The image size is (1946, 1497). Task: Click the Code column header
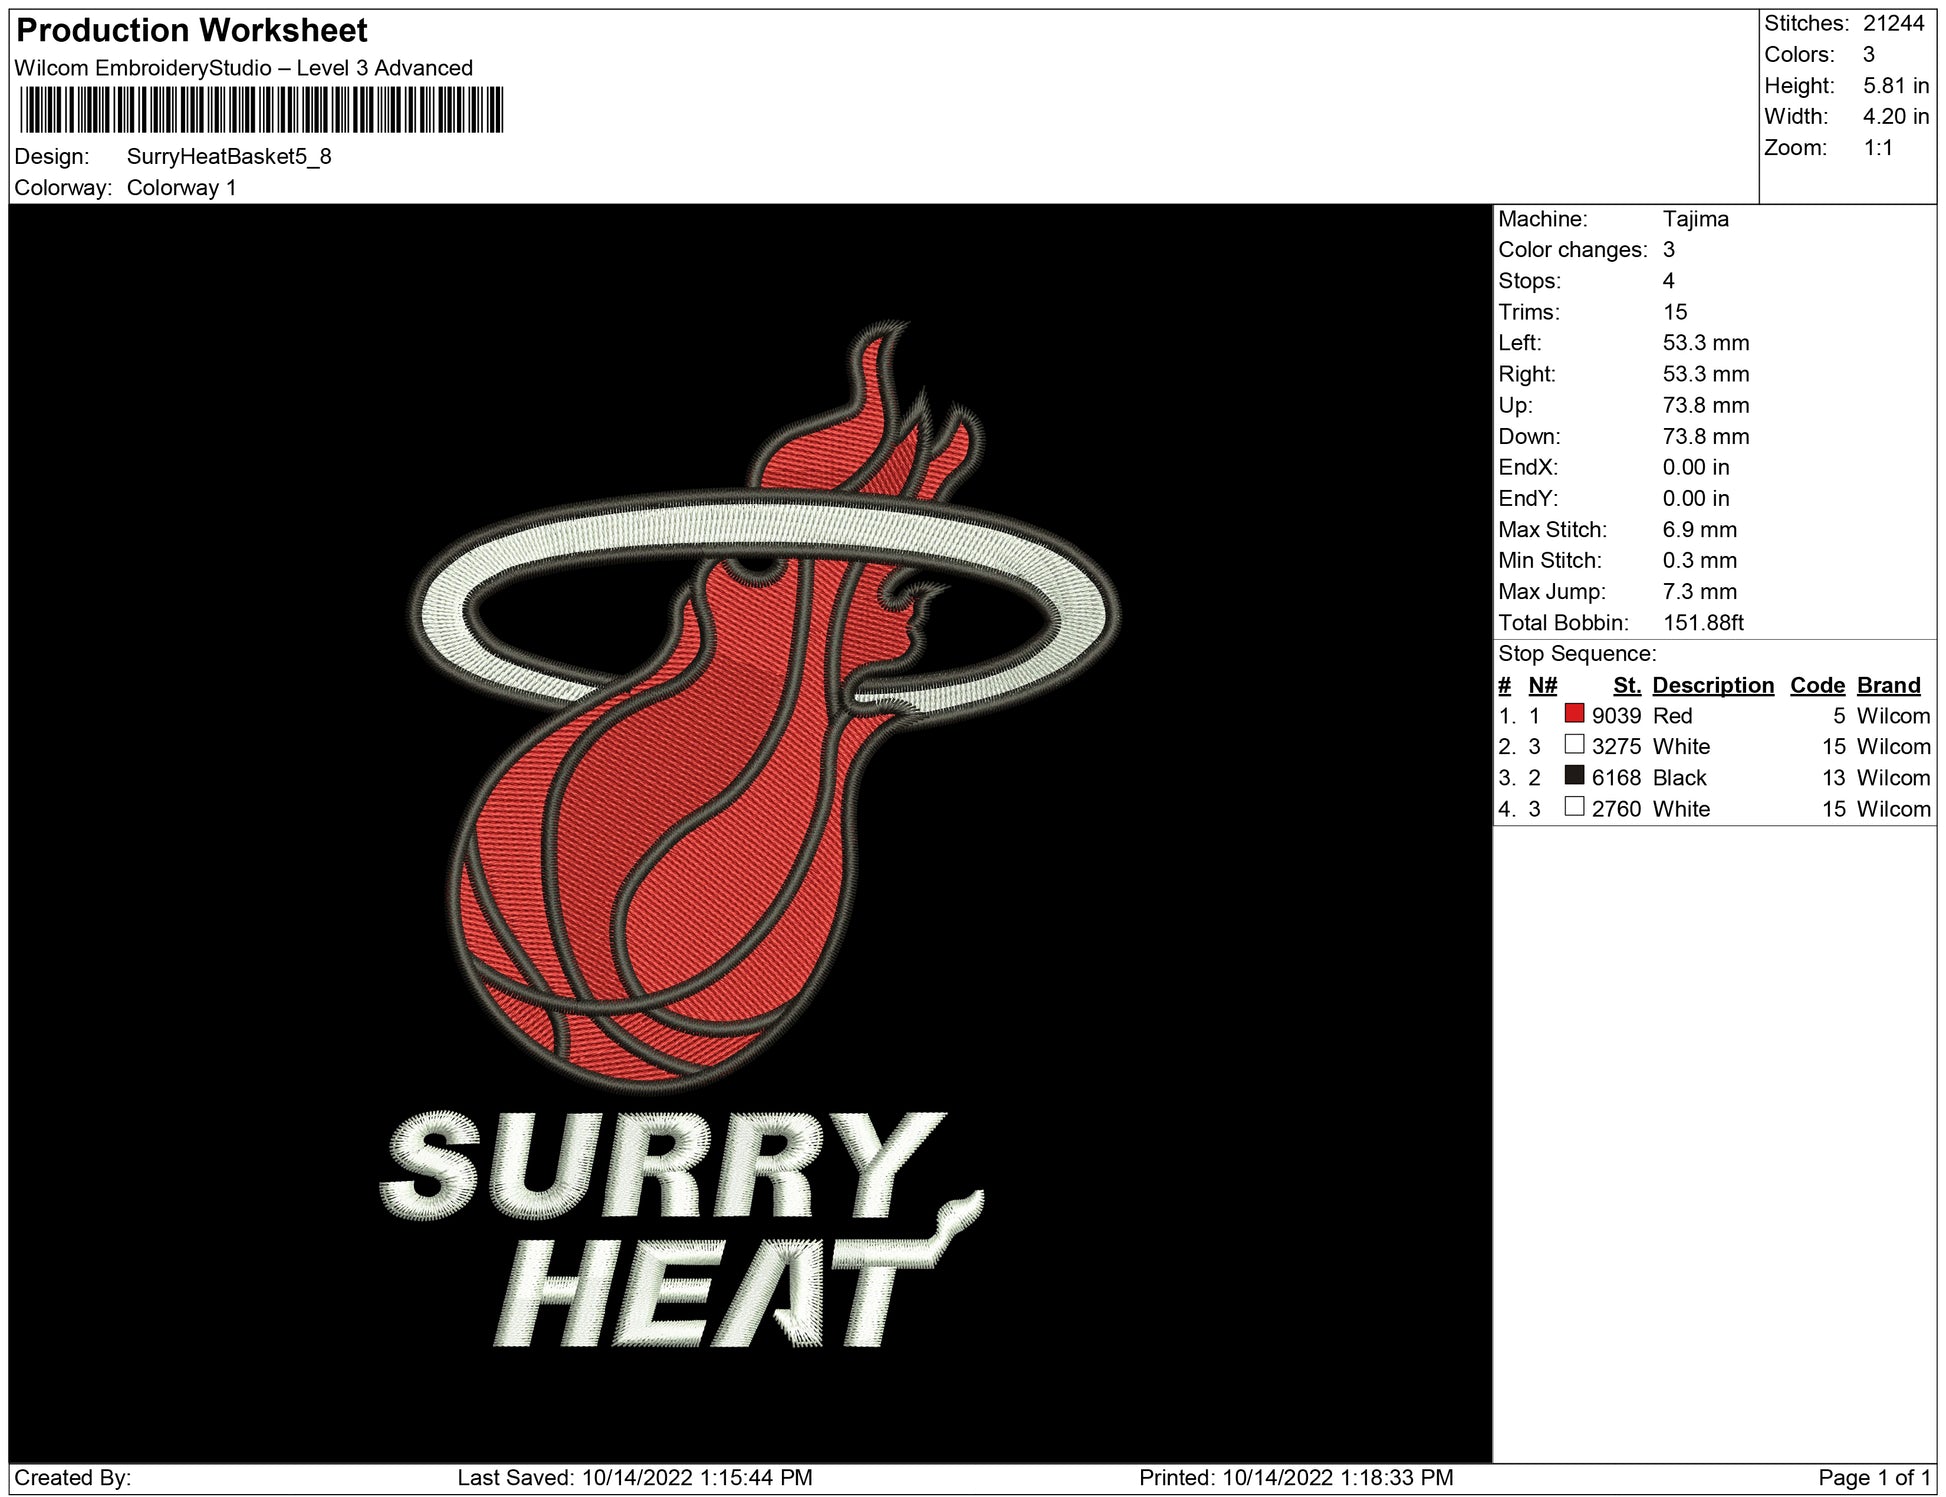click(x=1816, y=685)
